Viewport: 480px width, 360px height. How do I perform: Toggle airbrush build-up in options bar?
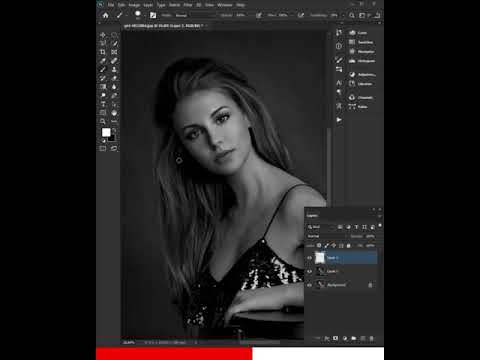[x=301, y=15]
